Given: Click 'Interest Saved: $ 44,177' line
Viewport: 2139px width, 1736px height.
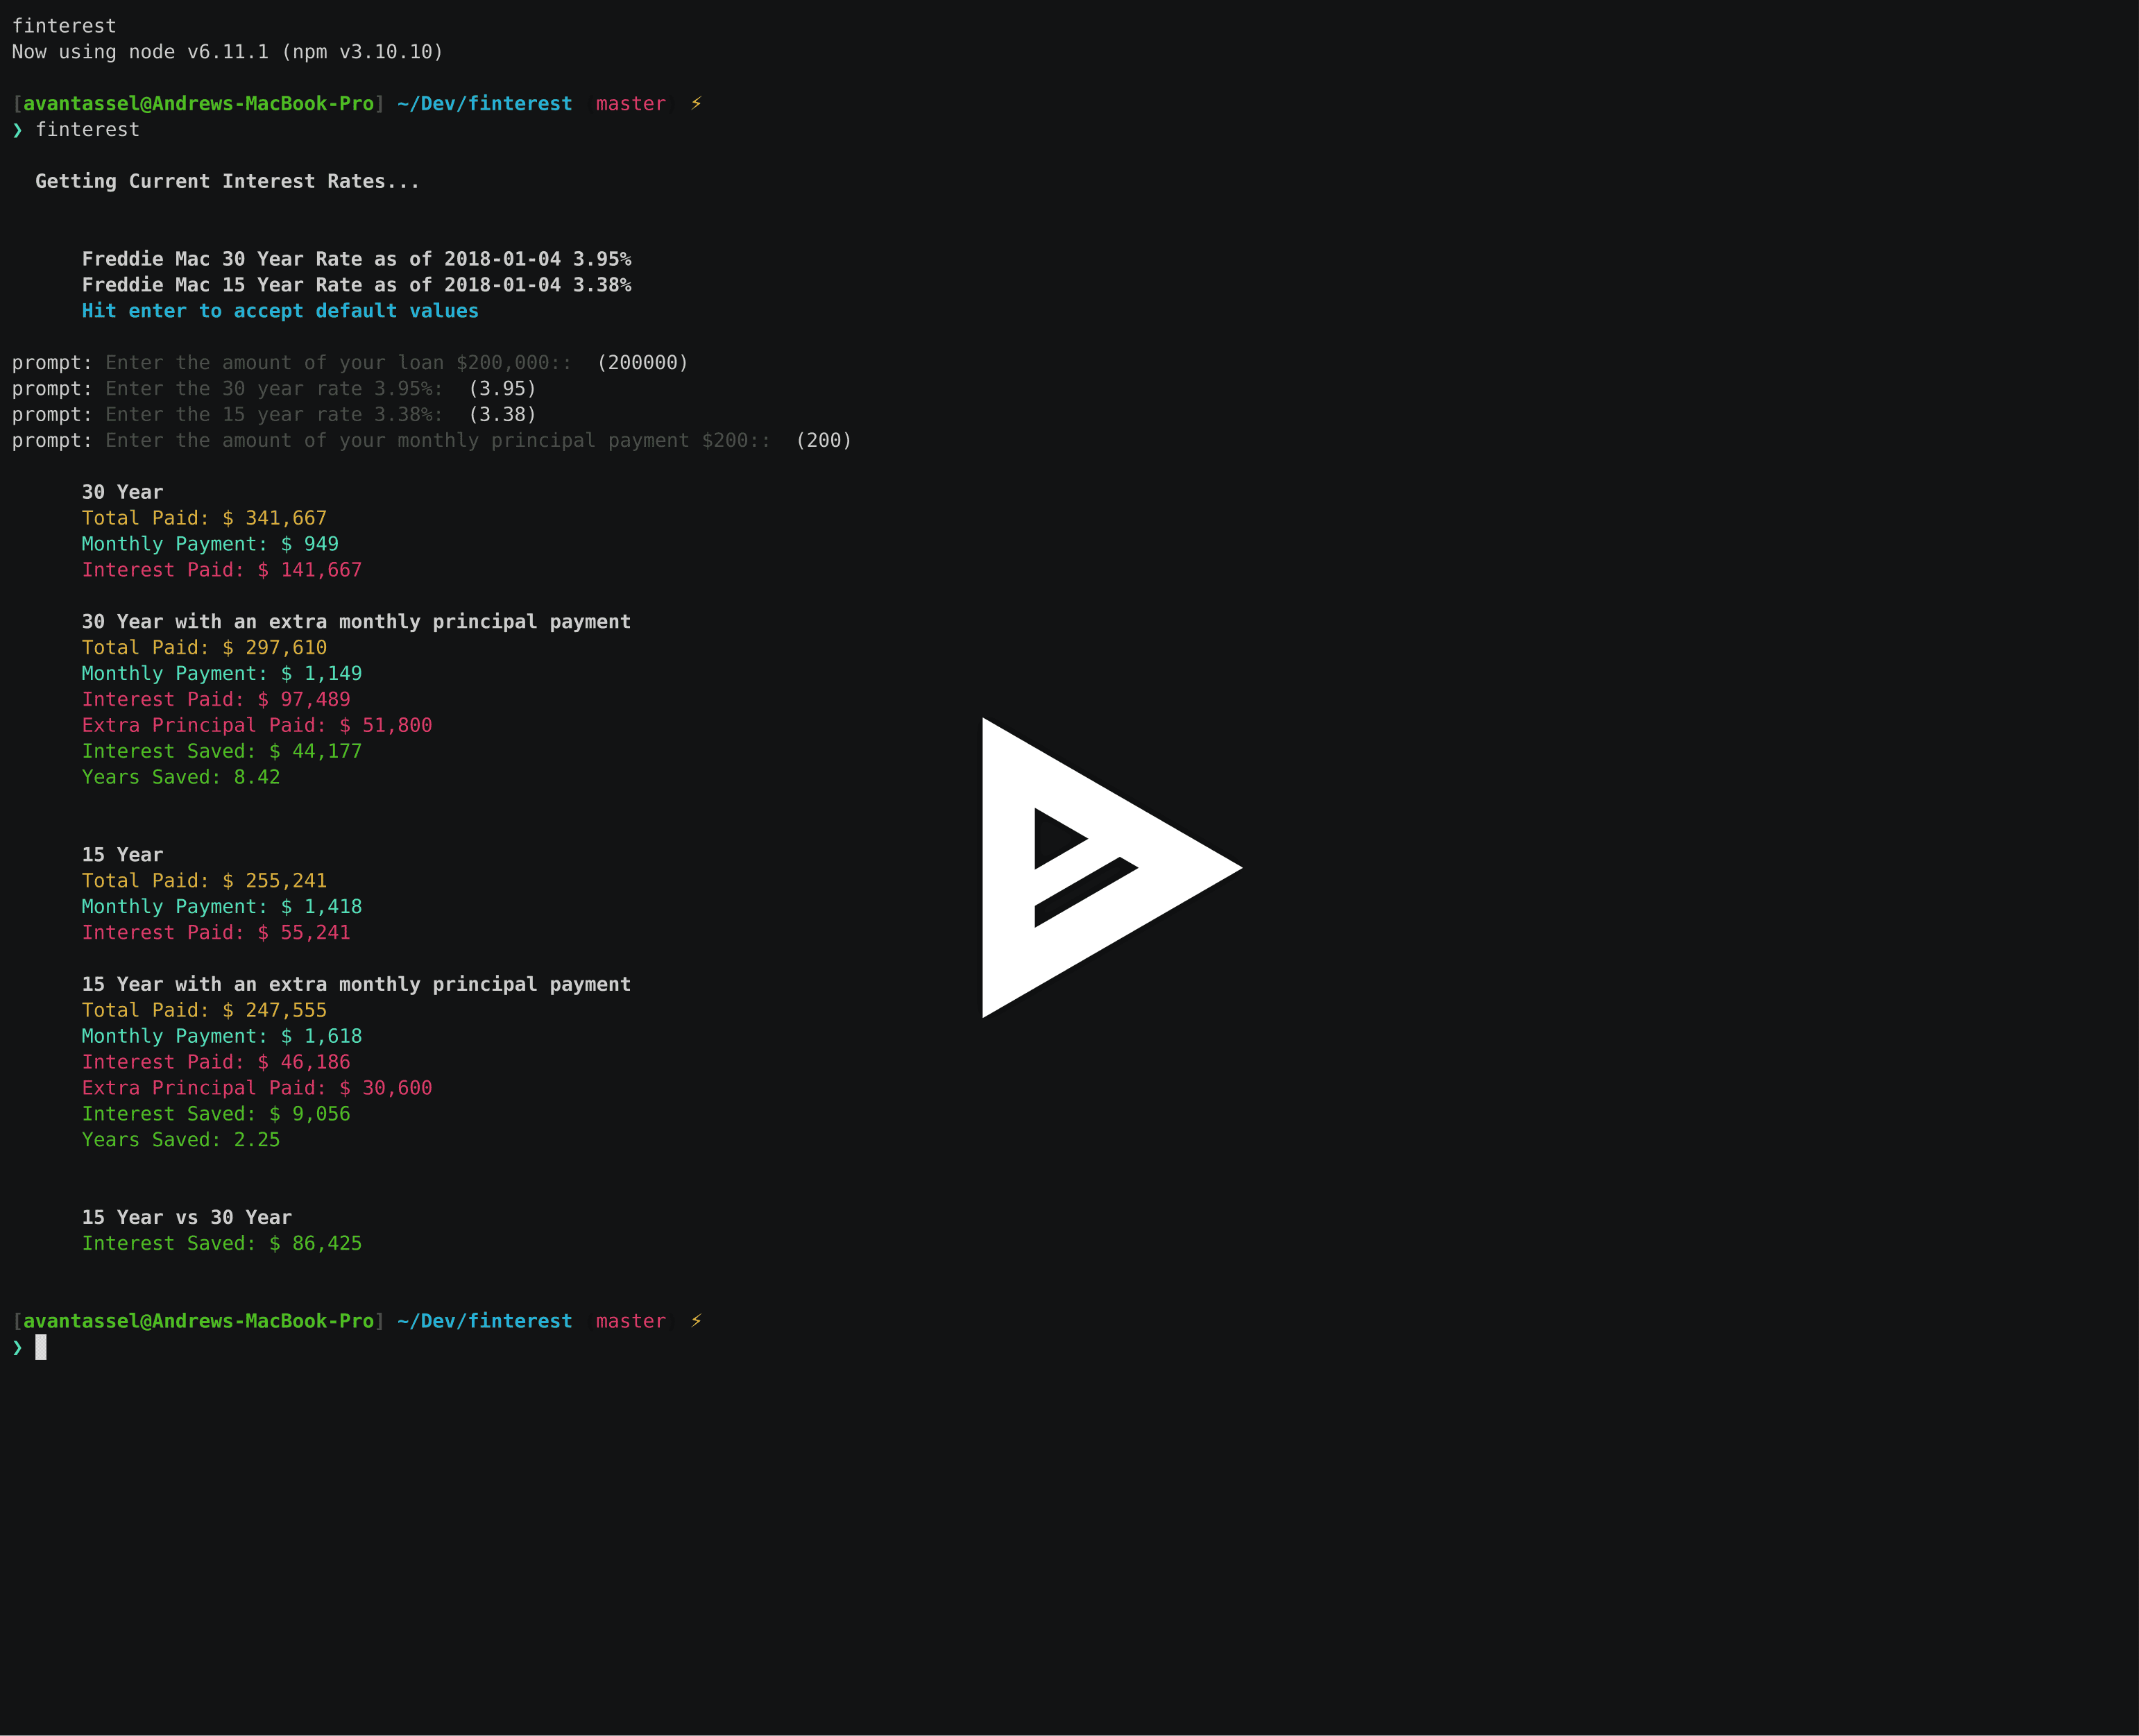Looking at the screenshot, I should [x=222, y=751].
